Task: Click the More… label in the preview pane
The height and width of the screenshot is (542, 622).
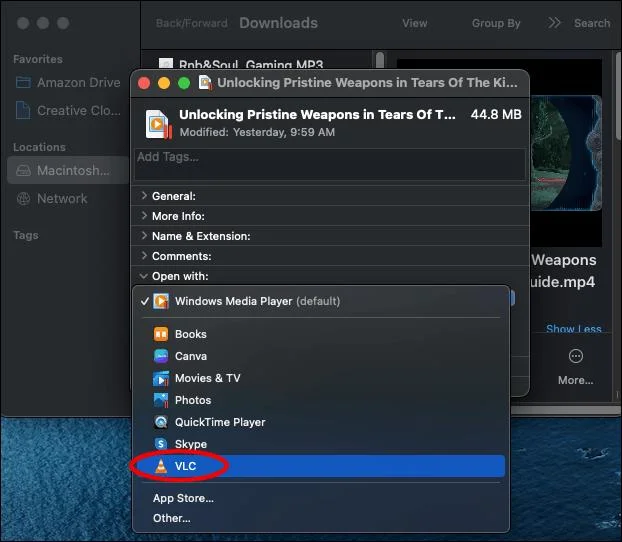Action: (x=576, y=380)
